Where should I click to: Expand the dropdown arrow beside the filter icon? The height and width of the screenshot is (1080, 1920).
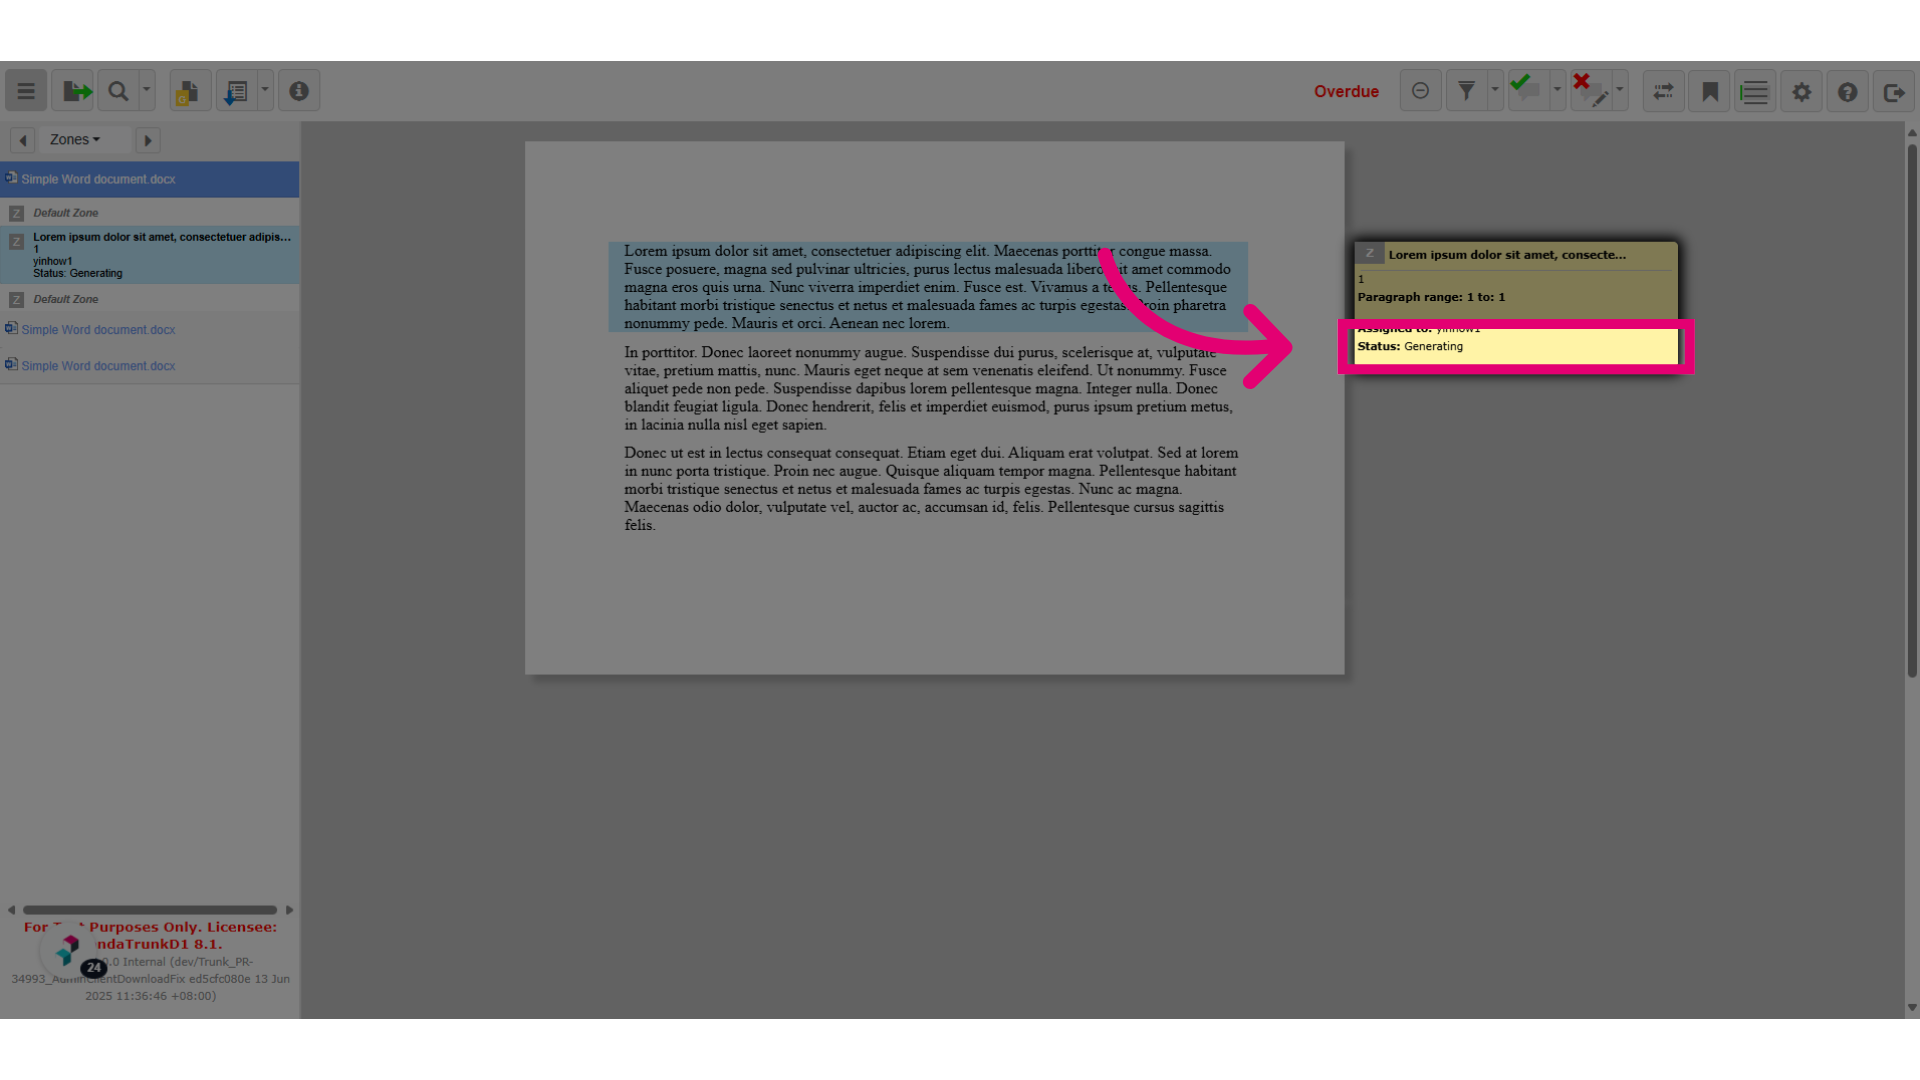[x=1495, y=91]
